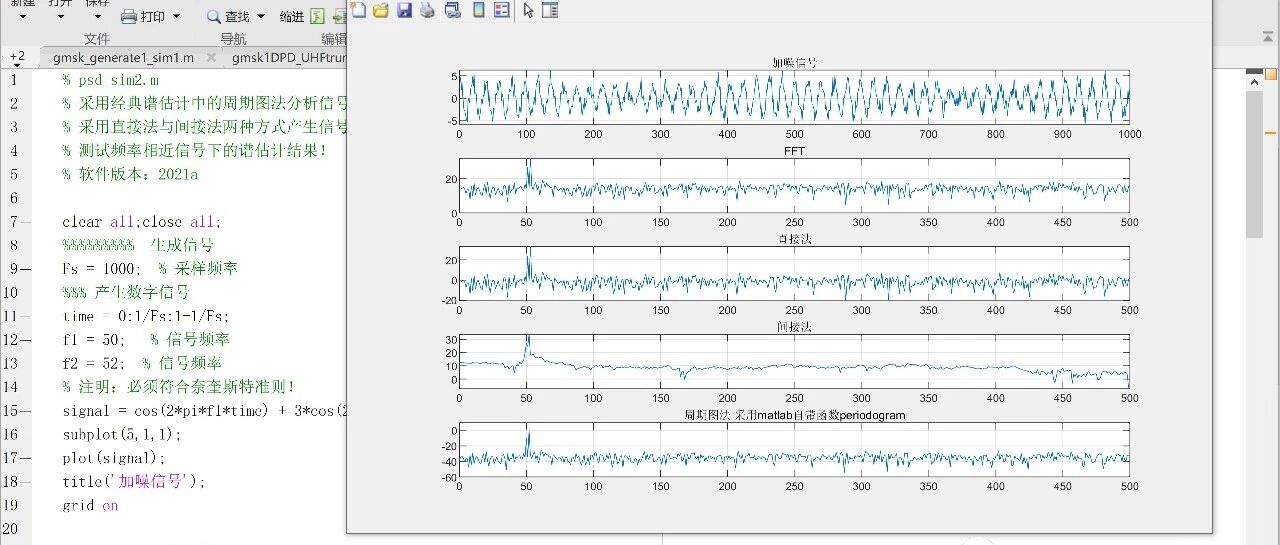Save the figure with the floppy disk icon
Viewport: 1280px width, 545px height.
[x=404, y=10]
